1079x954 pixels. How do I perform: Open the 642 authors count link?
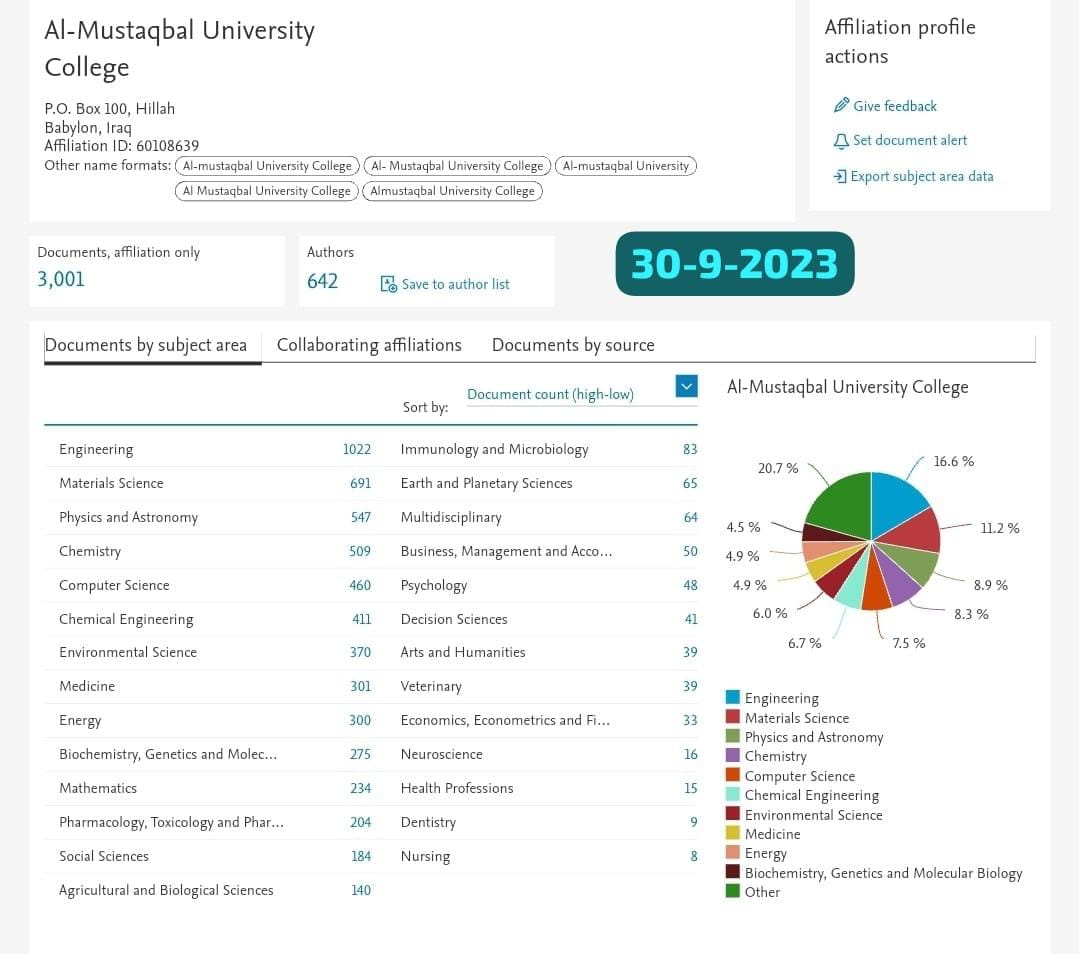[322, 282]
